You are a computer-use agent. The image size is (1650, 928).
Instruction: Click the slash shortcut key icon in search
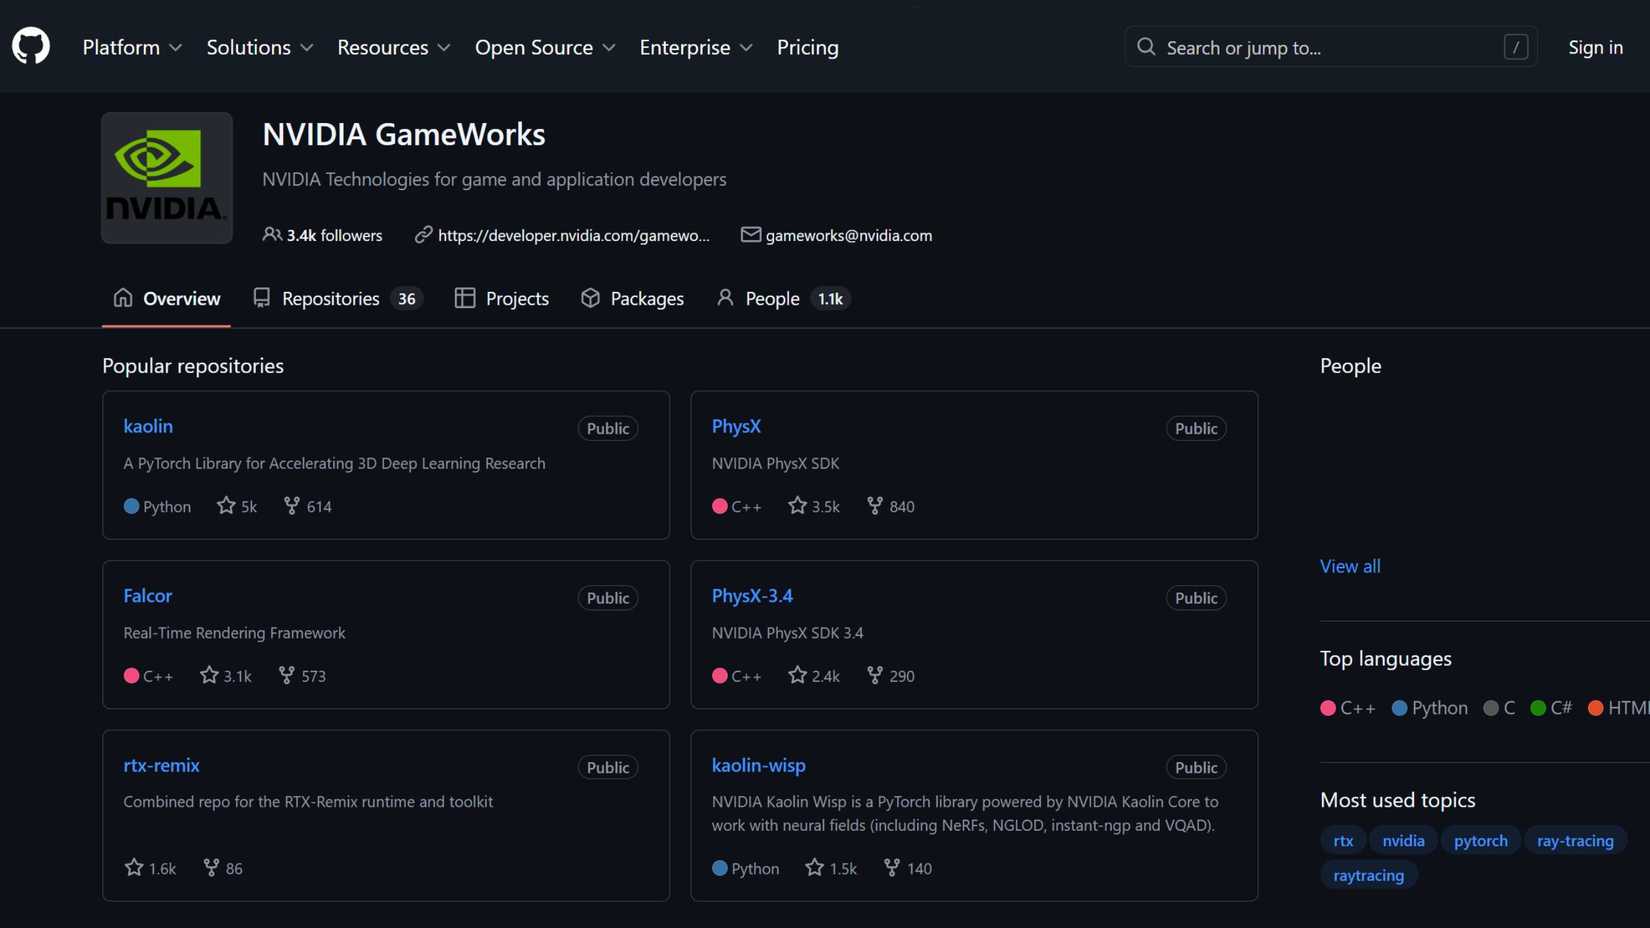click(1516, 47)
